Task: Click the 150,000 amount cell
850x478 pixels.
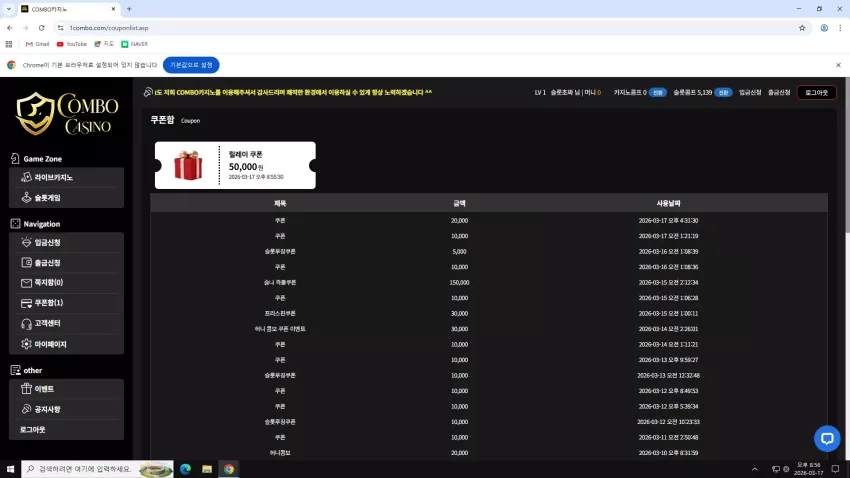Action: pos(459,283)
